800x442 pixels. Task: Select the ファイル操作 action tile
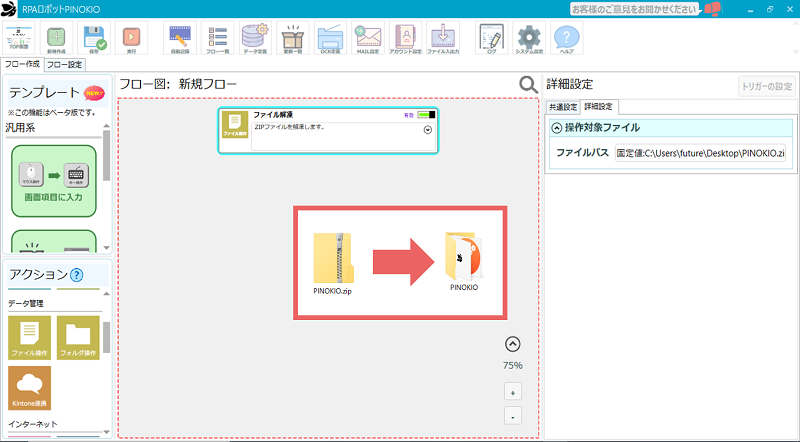[30, 337]
